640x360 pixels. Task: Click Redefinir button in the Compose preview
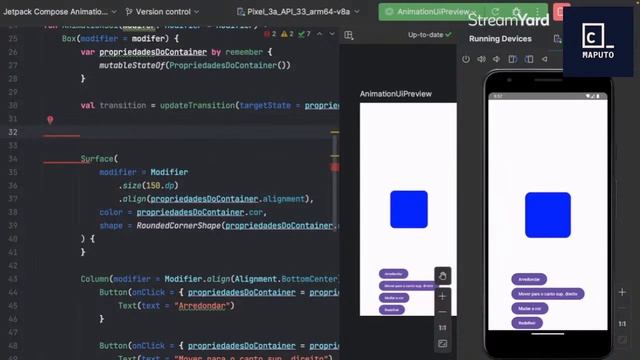(391, 310)
